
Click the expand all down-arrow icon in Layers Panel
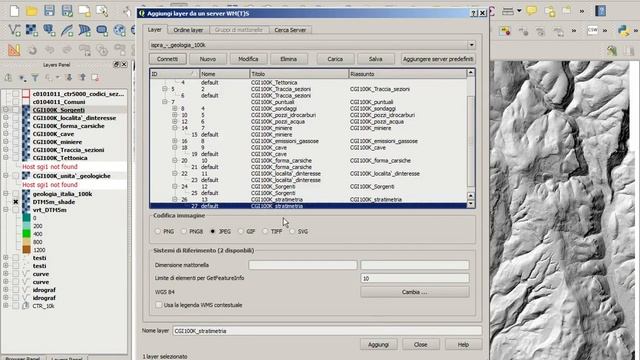(x=69, y=78)
